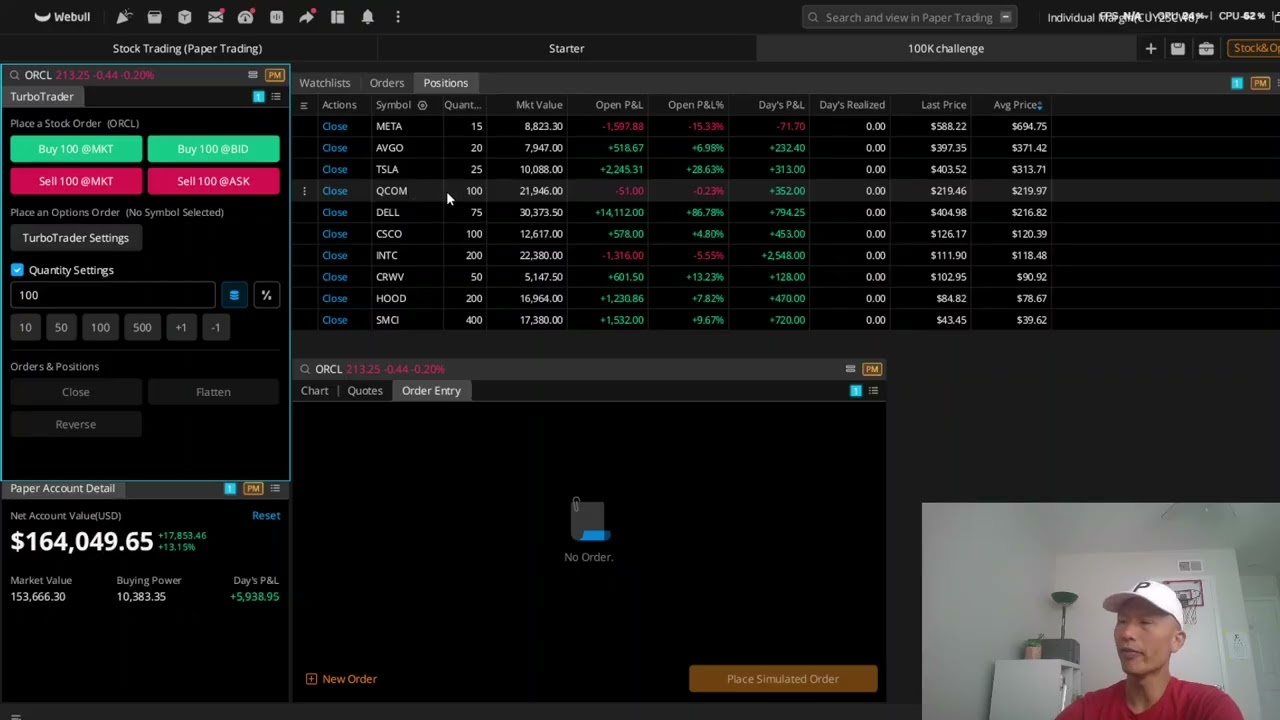Viewport: 1280px width, 720px height.
Task: Toggle the PM badge in TurboTrader header
Action: click(274, 75)
